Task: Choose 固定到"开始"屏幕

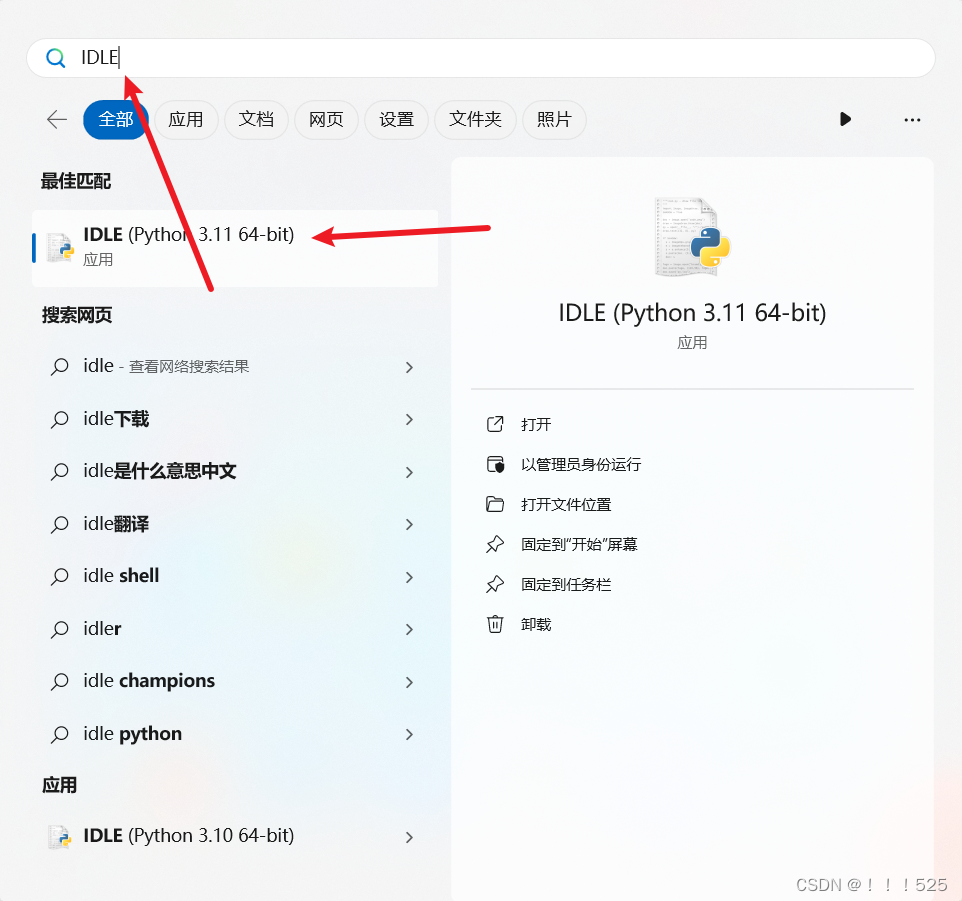Action: (x=579, y=545)
